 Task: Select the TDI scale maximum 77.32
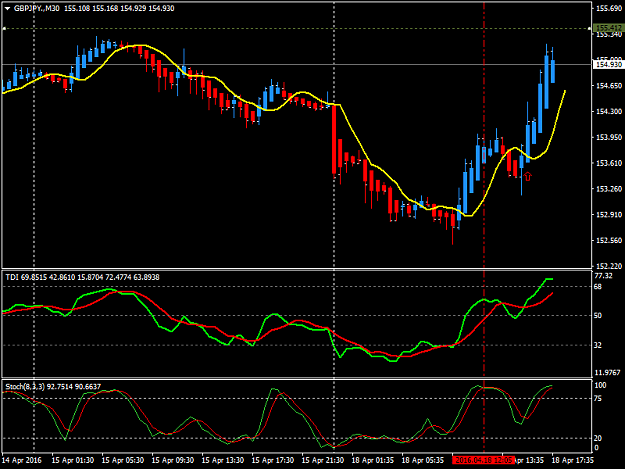coord(603,276)
